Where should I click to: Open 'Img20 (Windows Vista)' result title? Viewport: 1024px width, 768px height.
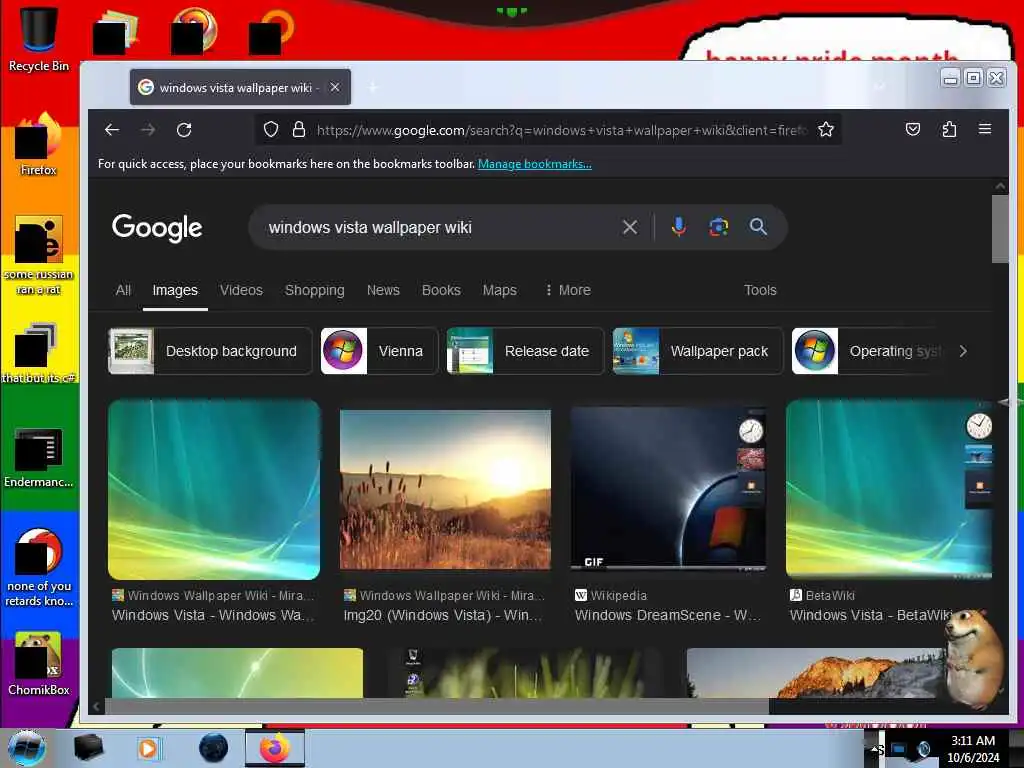pos(443,615)
